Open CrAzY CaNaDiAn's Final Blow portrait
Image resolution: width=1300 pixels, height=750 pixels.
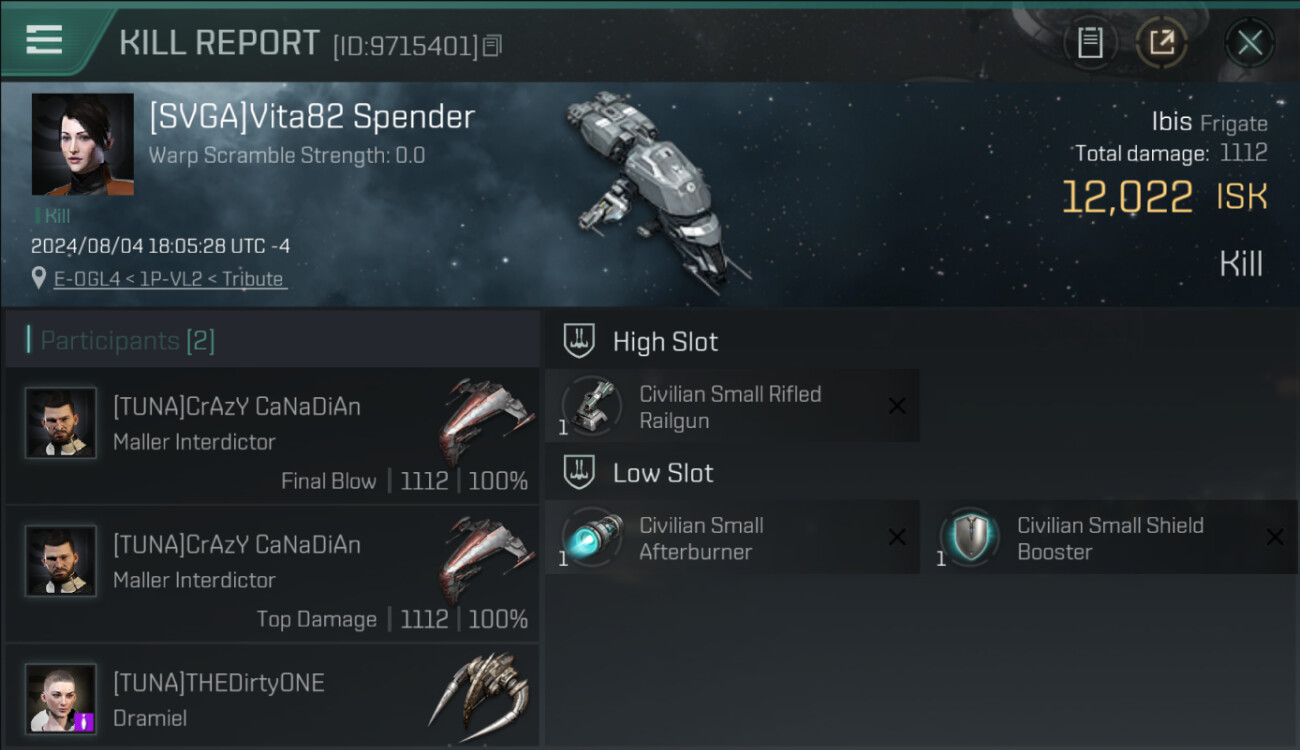(x=61, y=423)
